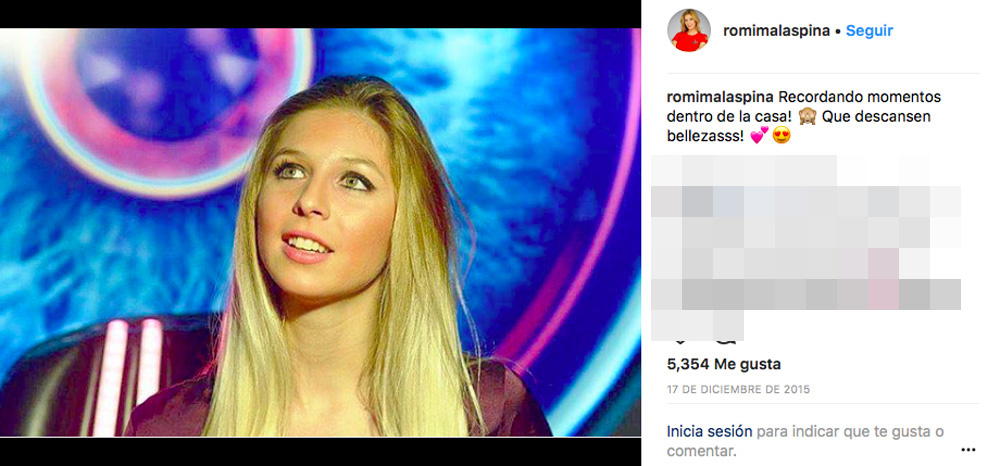Tap the partially hidden heart like icon
The width and height of the screenshot is (1000, 466).
[x=680, y=339]
